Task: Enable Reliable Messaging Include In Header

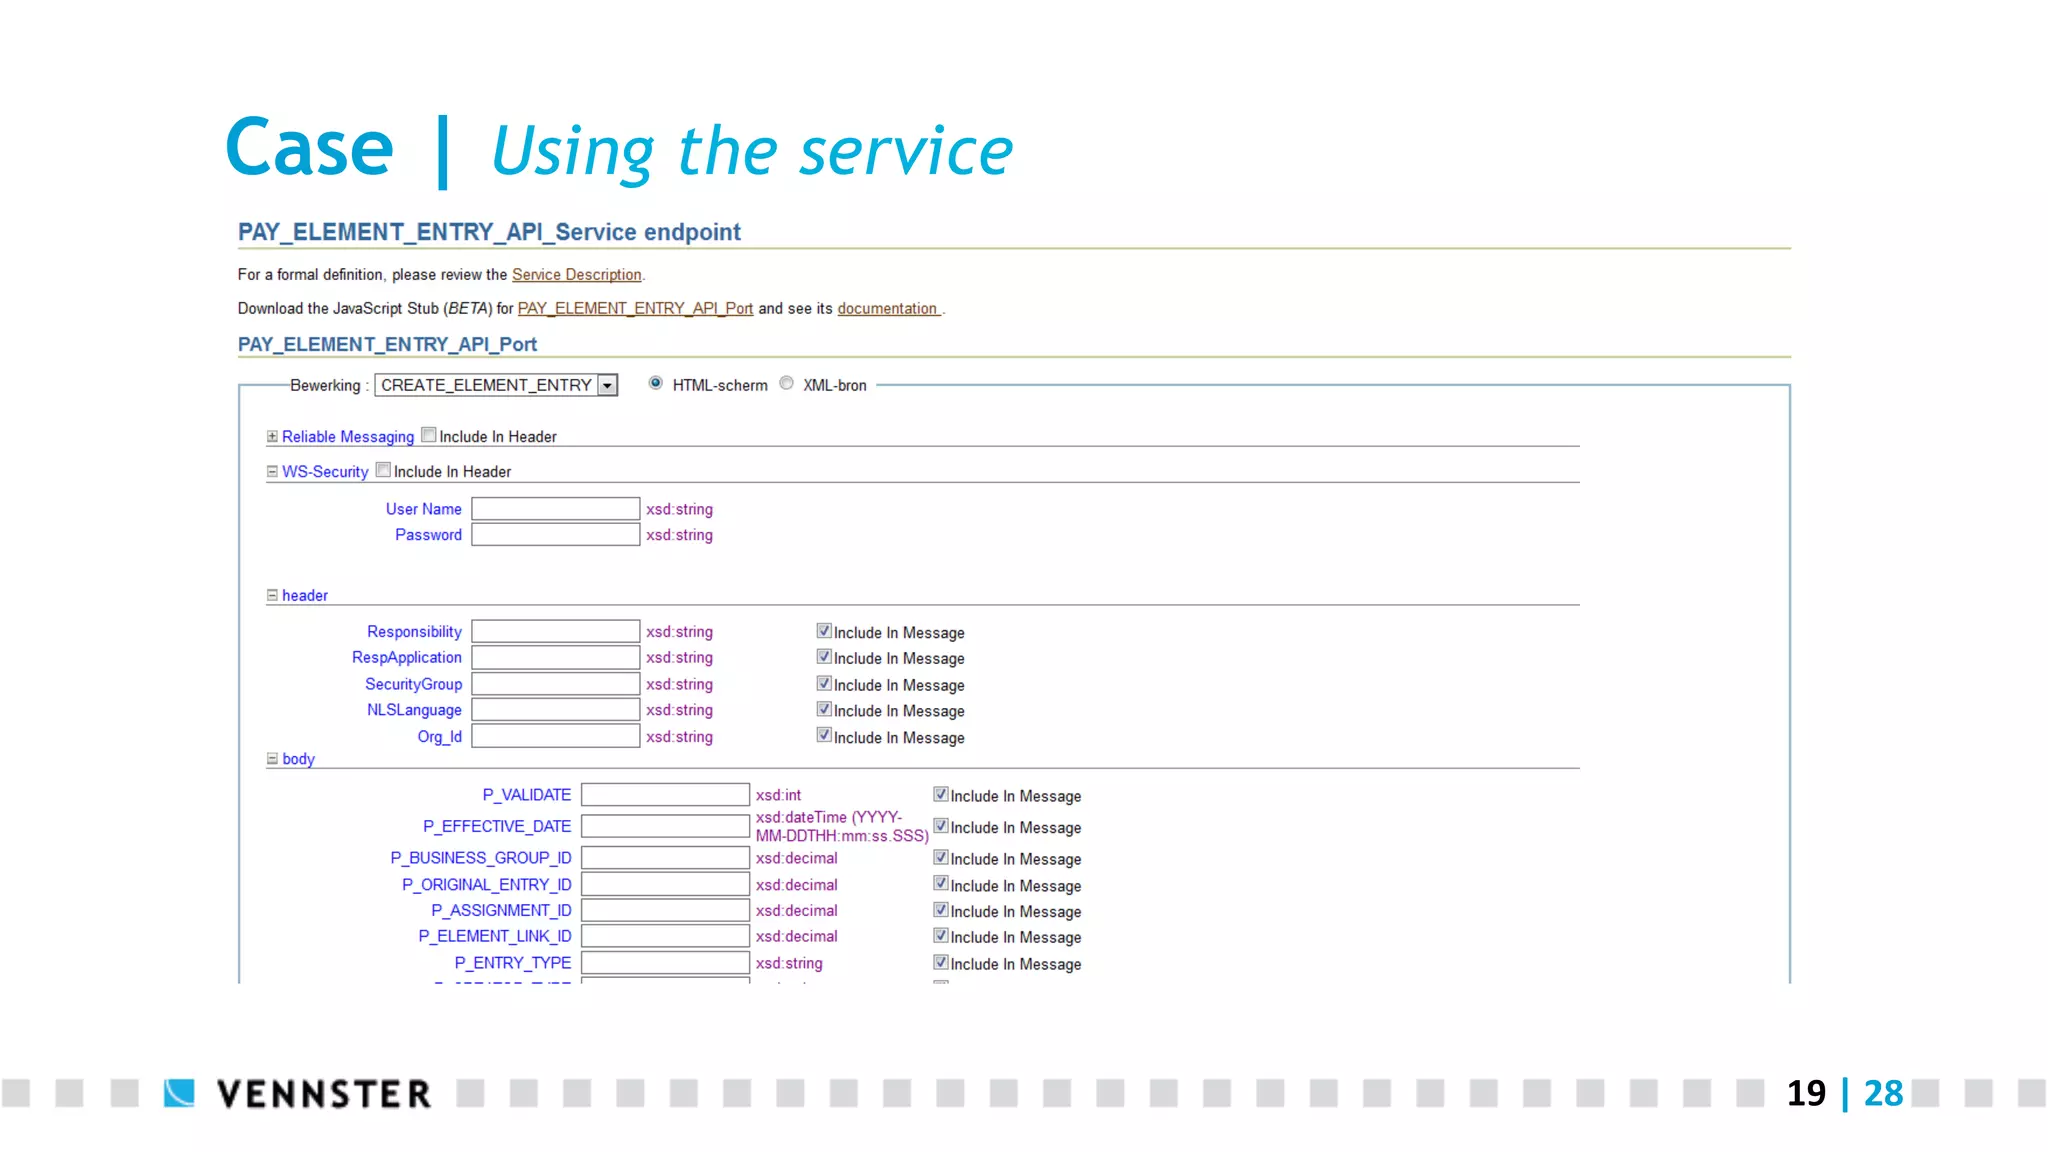Action: (429, 435)
